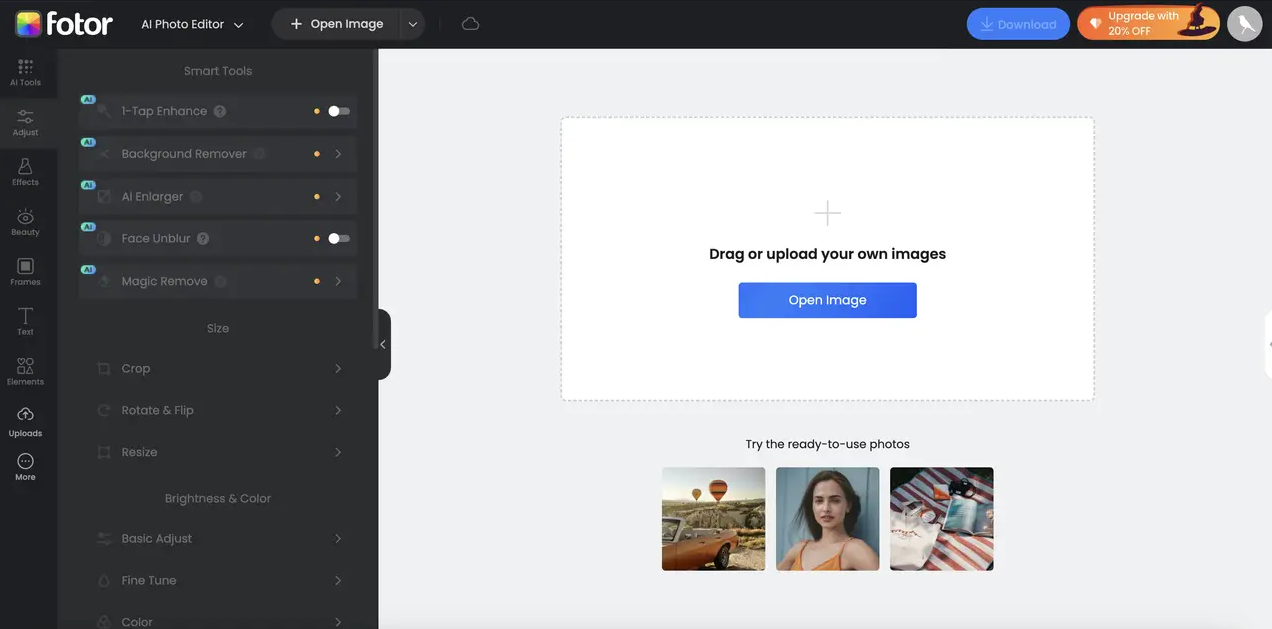Select the Crop menu label
Image resolution: width=1272 pixels, height=629 pixels.
click(x=136, y=369)
